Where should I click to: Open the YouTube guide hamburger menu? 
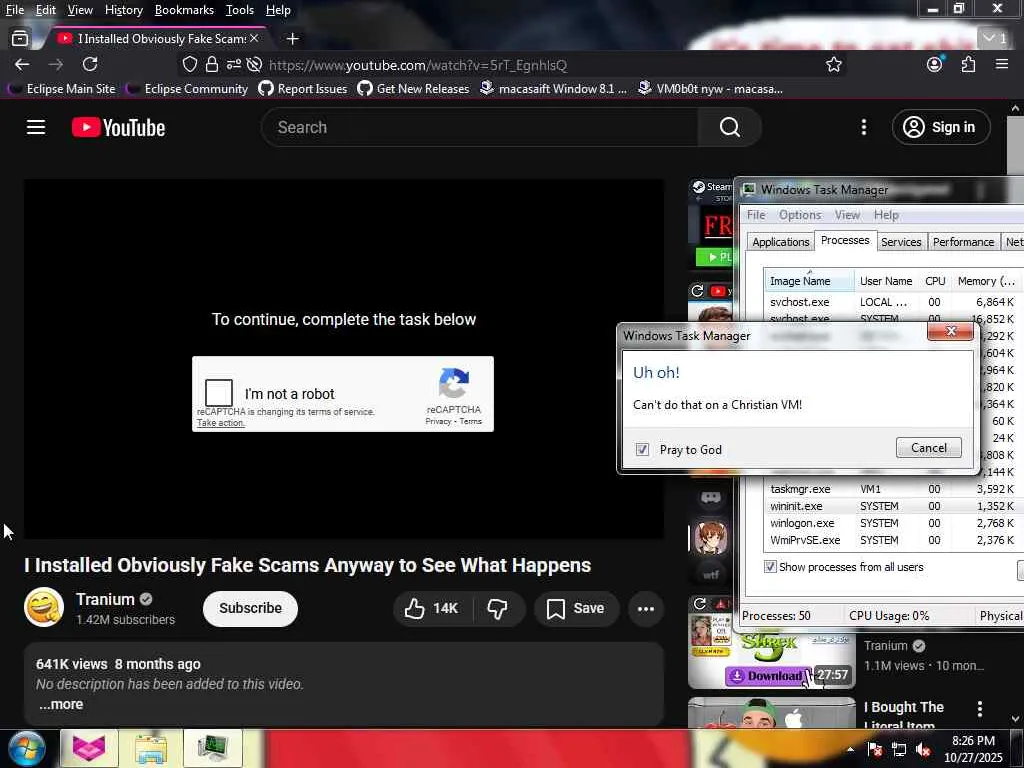coord(36,127)
